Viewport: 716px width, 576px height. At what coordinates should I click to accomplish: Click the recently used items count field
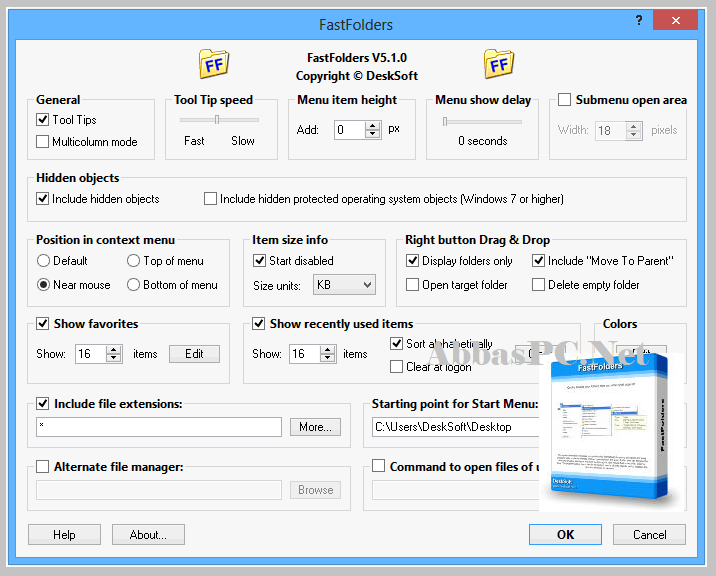pyautogui.click(x=305, y=354)
